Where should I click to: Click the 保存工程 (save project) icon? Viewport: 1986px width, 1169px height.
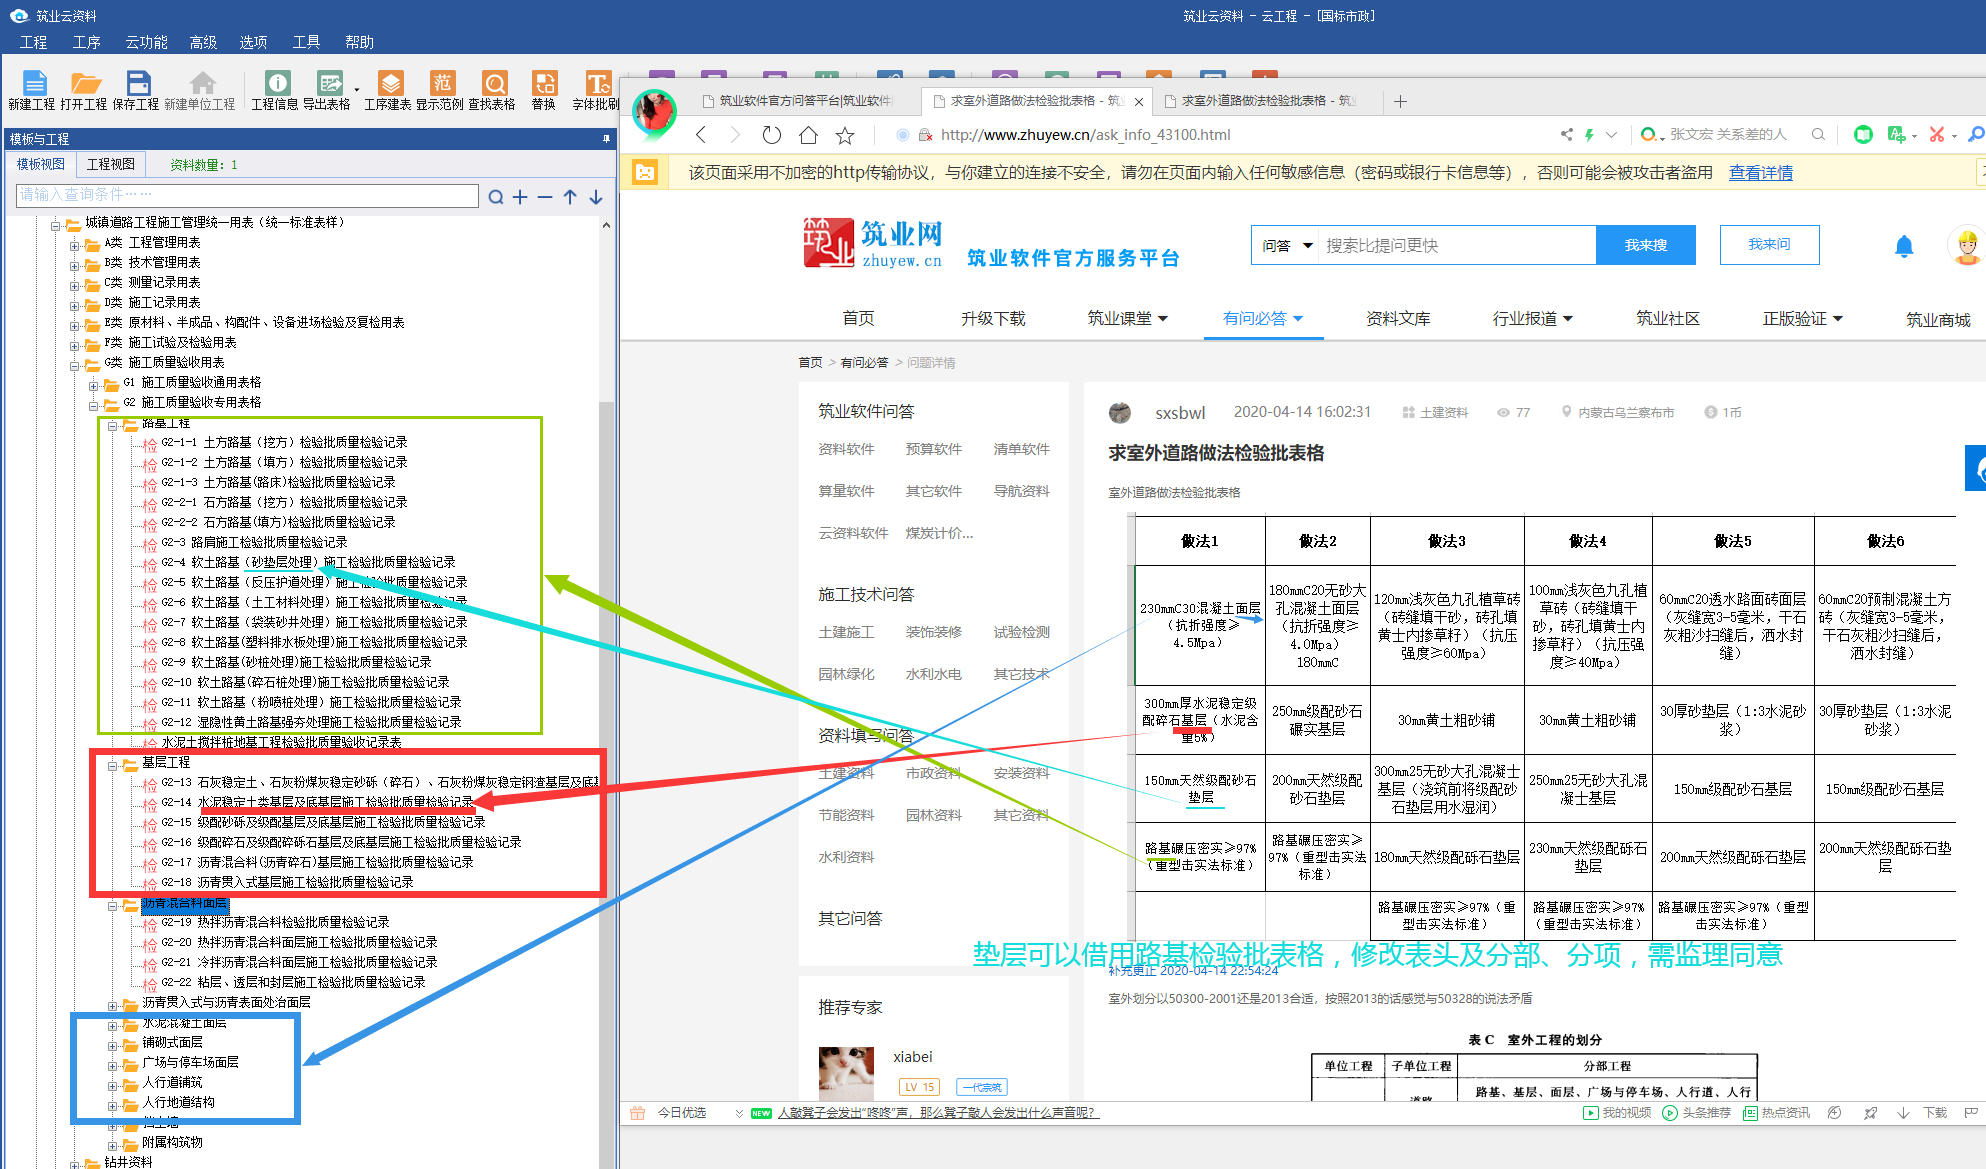point(138,83)
